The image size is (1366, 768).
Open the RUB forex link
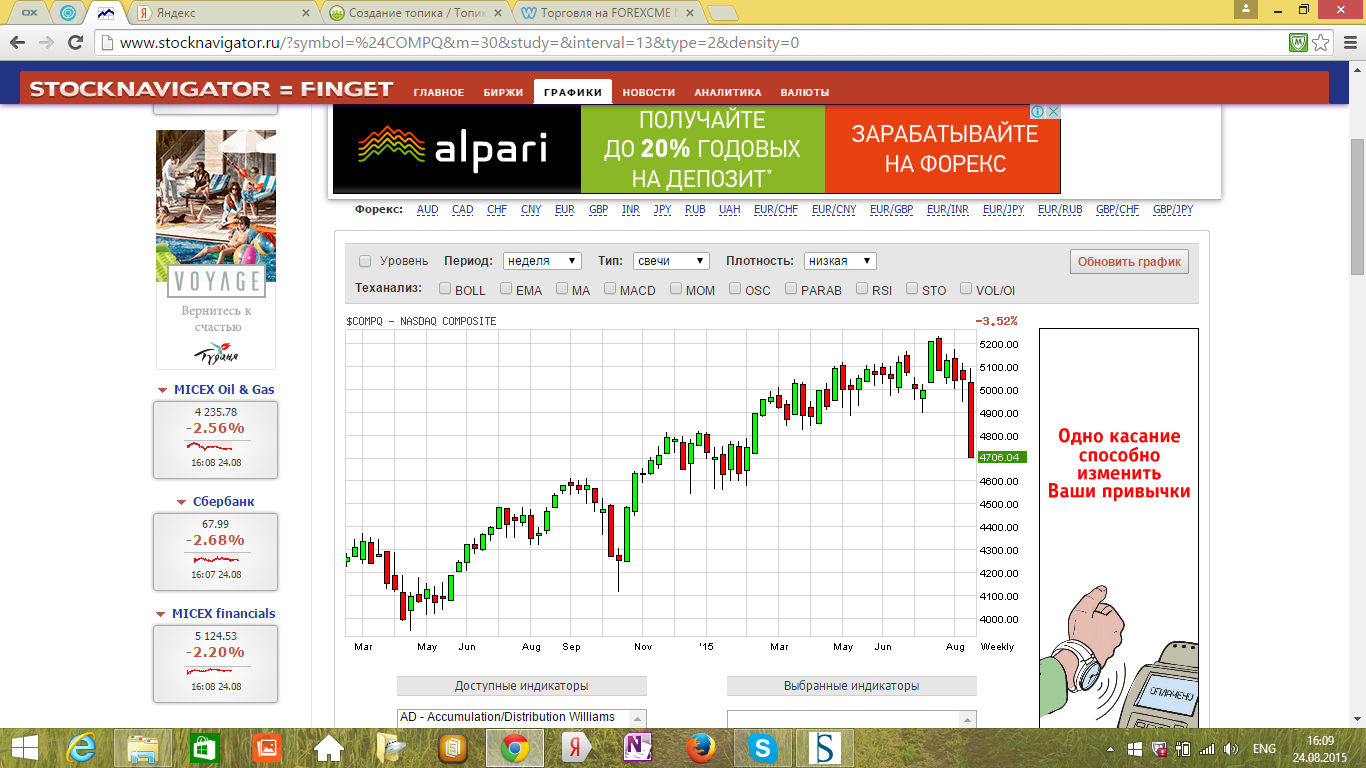pos(695,210)
